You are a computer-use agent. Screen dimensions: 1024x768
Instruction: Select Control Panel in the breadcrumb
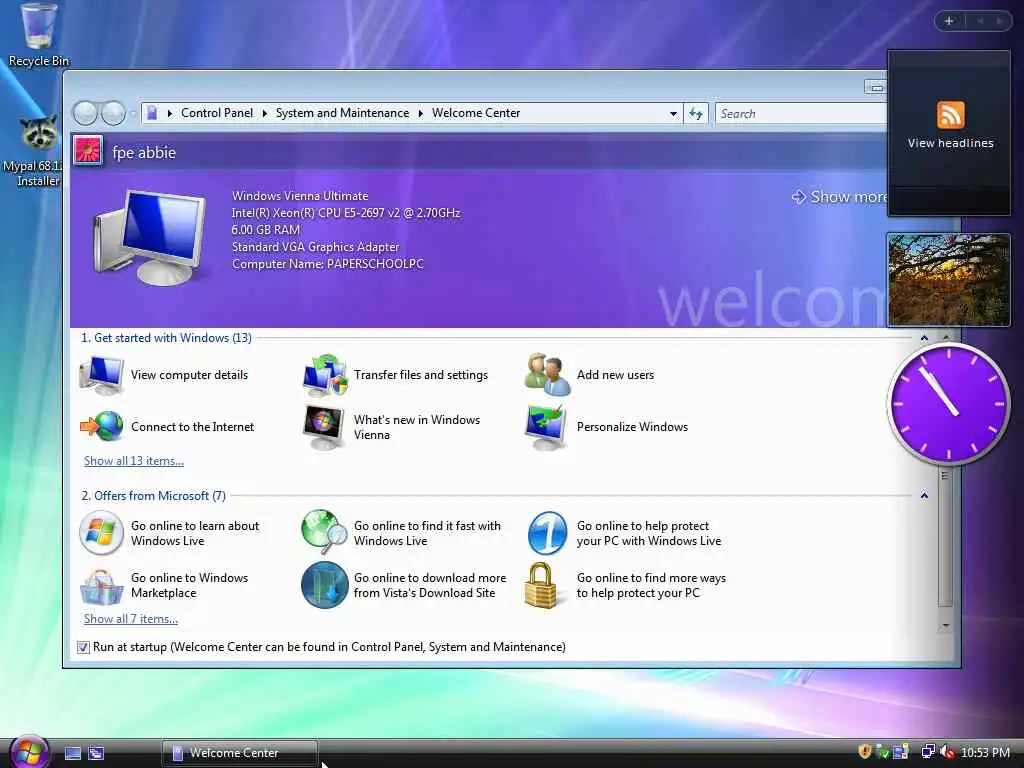tap(217, 113)
